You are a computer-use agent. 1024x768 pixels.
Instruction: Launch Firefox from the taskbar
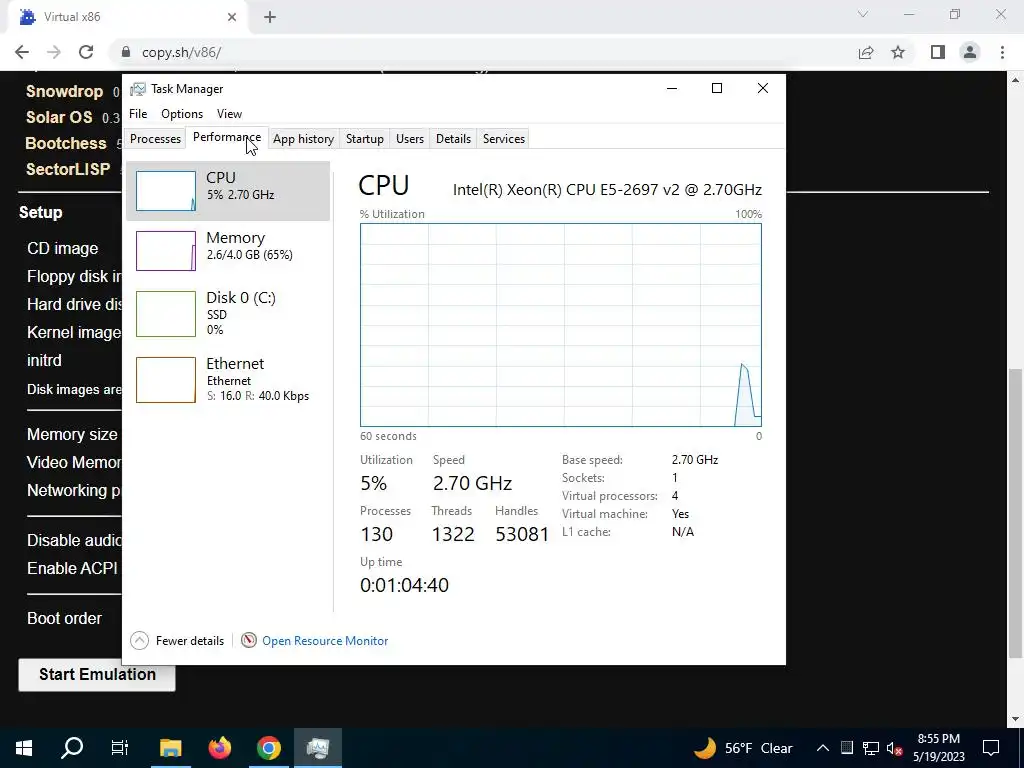219,748
